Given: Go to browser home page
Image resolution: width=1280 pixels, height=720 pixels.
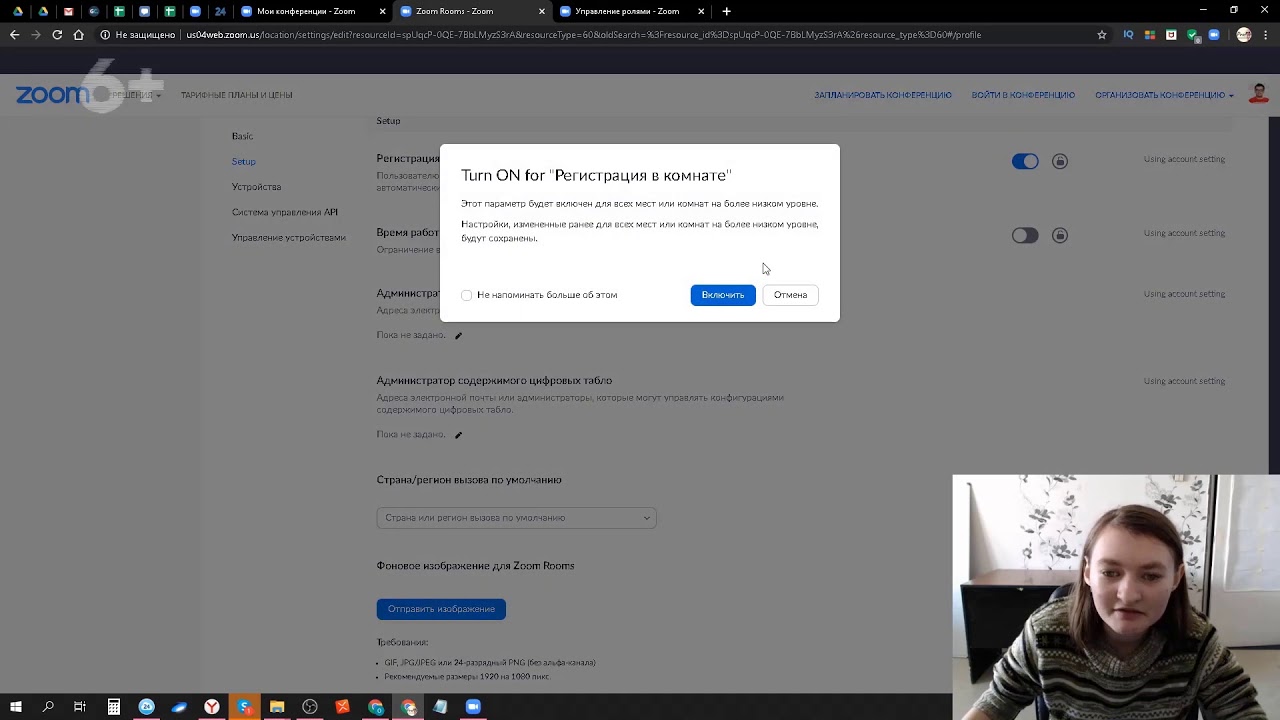Looking at the screenshot, I should (78, 35).
